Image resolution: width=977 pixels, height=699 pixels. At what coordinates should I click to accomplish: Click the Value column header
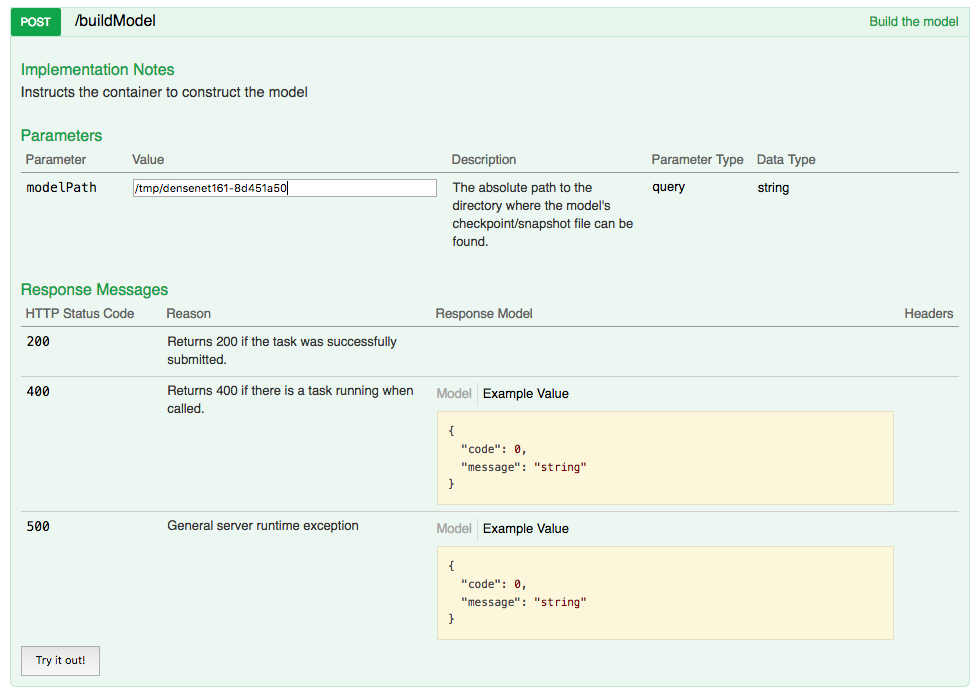point(148,159)
